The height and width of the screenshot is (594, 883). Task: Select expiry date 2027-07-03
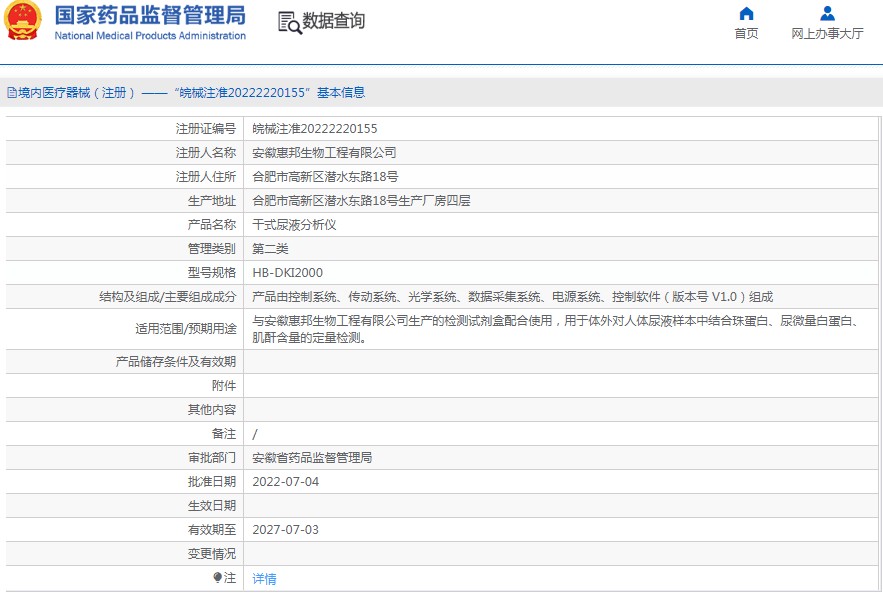[x=286, y=529]
